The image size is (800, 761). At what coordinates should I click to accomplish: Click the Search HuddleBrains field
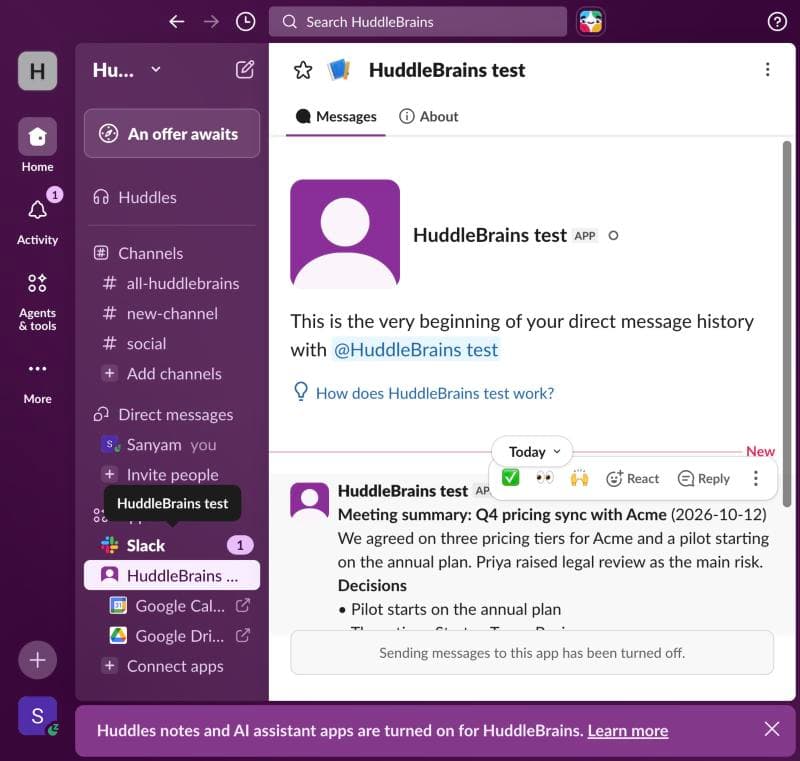click(x=417, y=22)
